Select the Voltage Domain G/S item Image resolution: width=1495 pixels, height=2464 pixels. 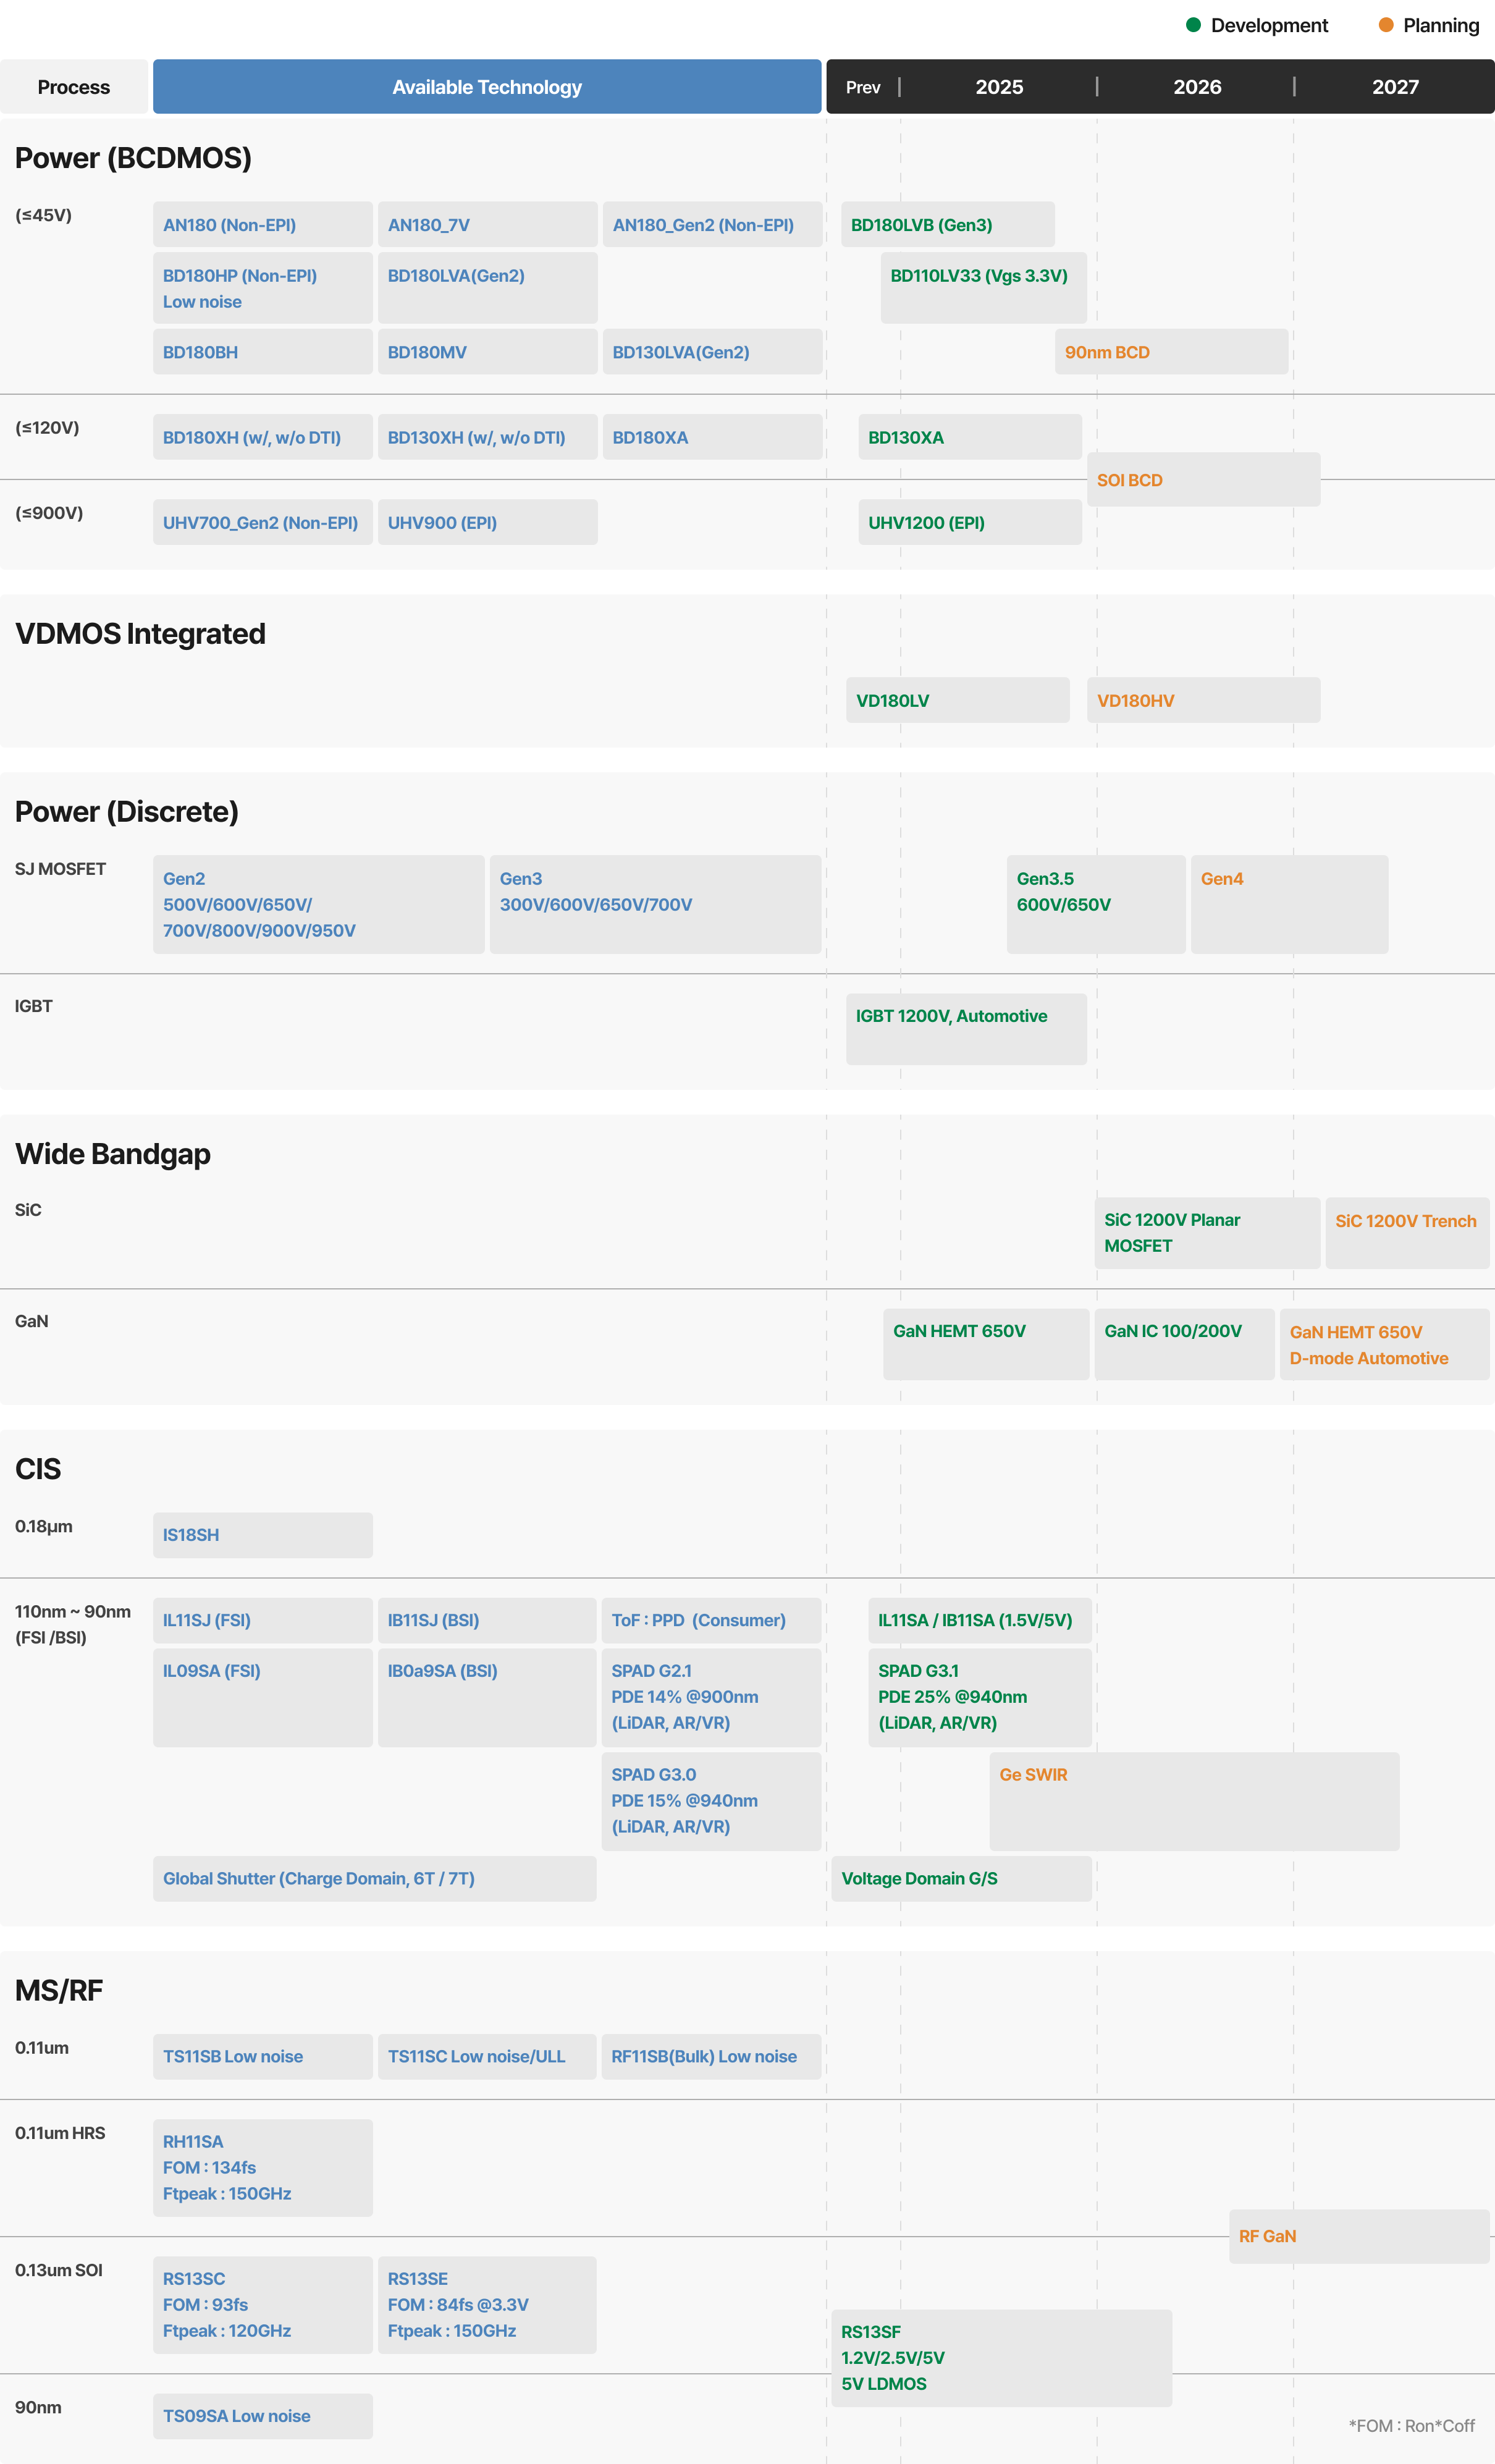click(961, 1879)
